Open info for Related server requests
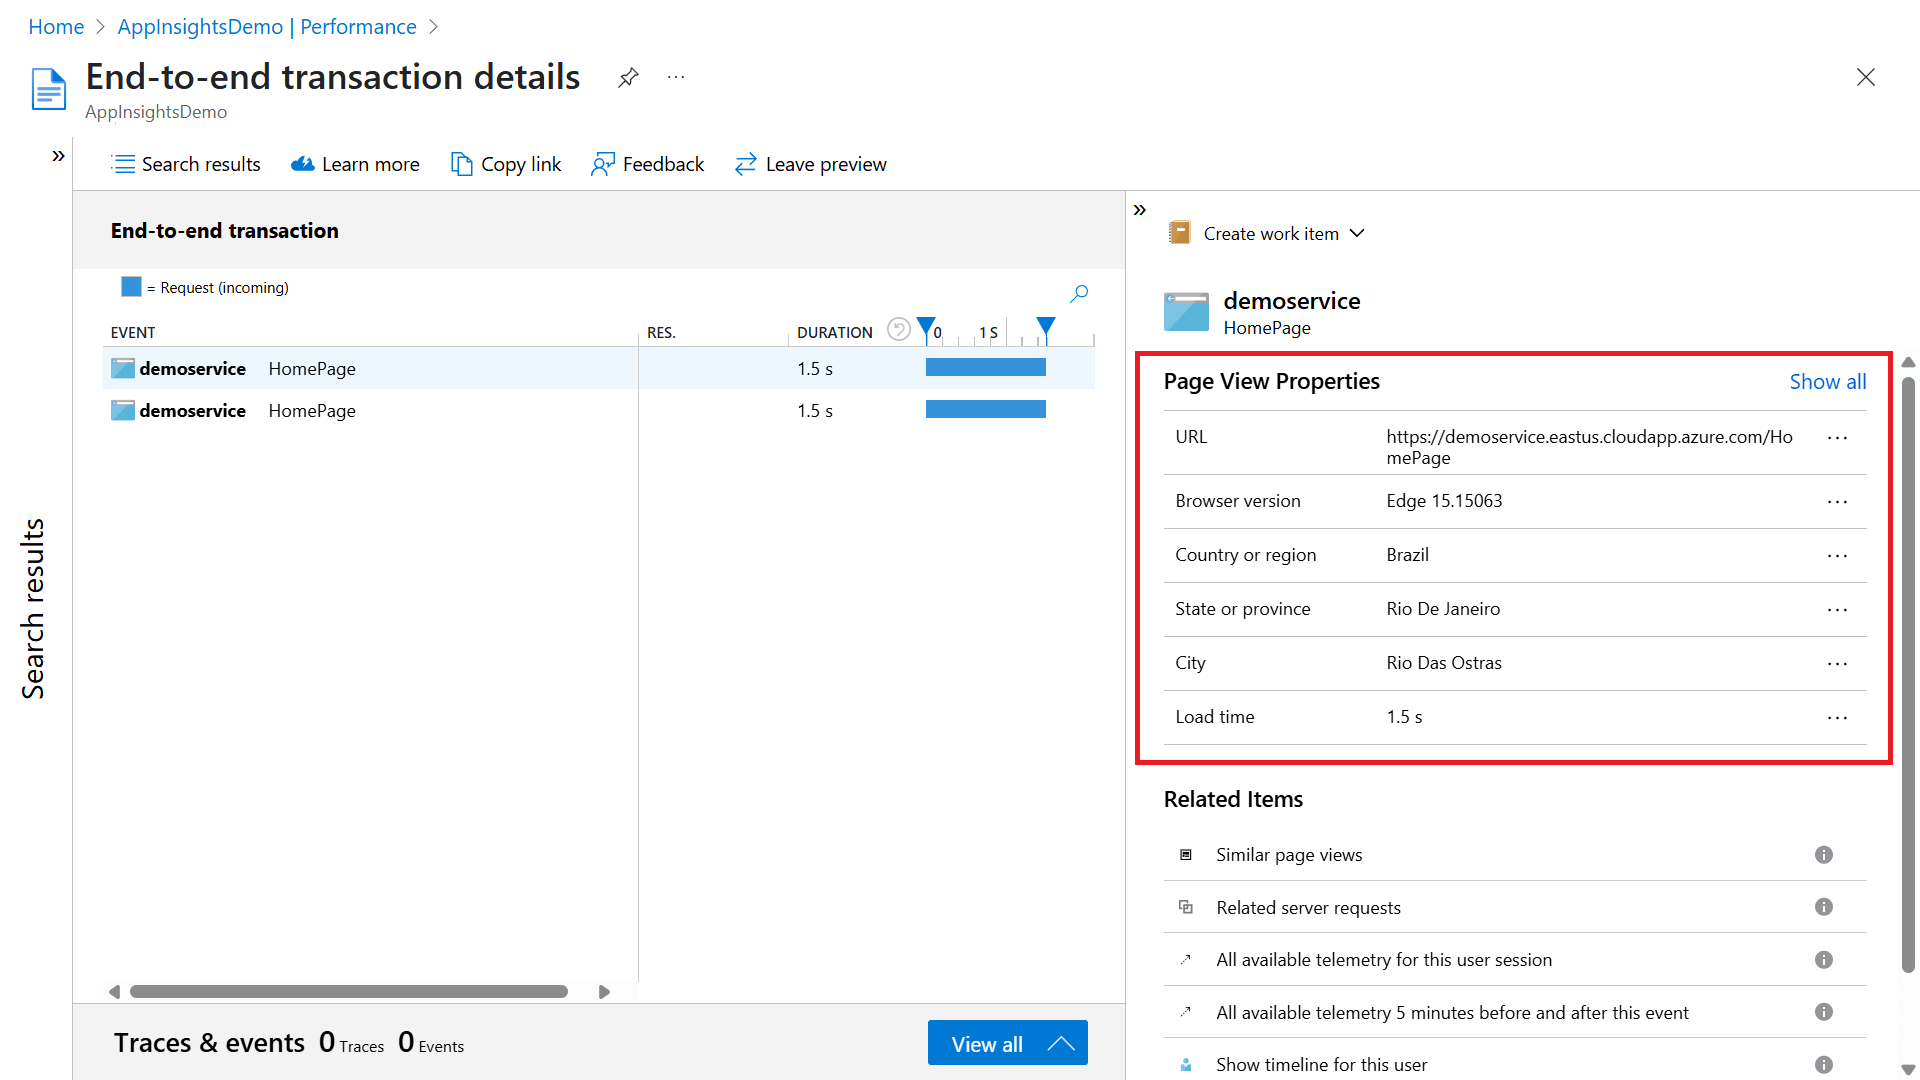The height and width of the screenshot is (1080, 1920). 1823,907
